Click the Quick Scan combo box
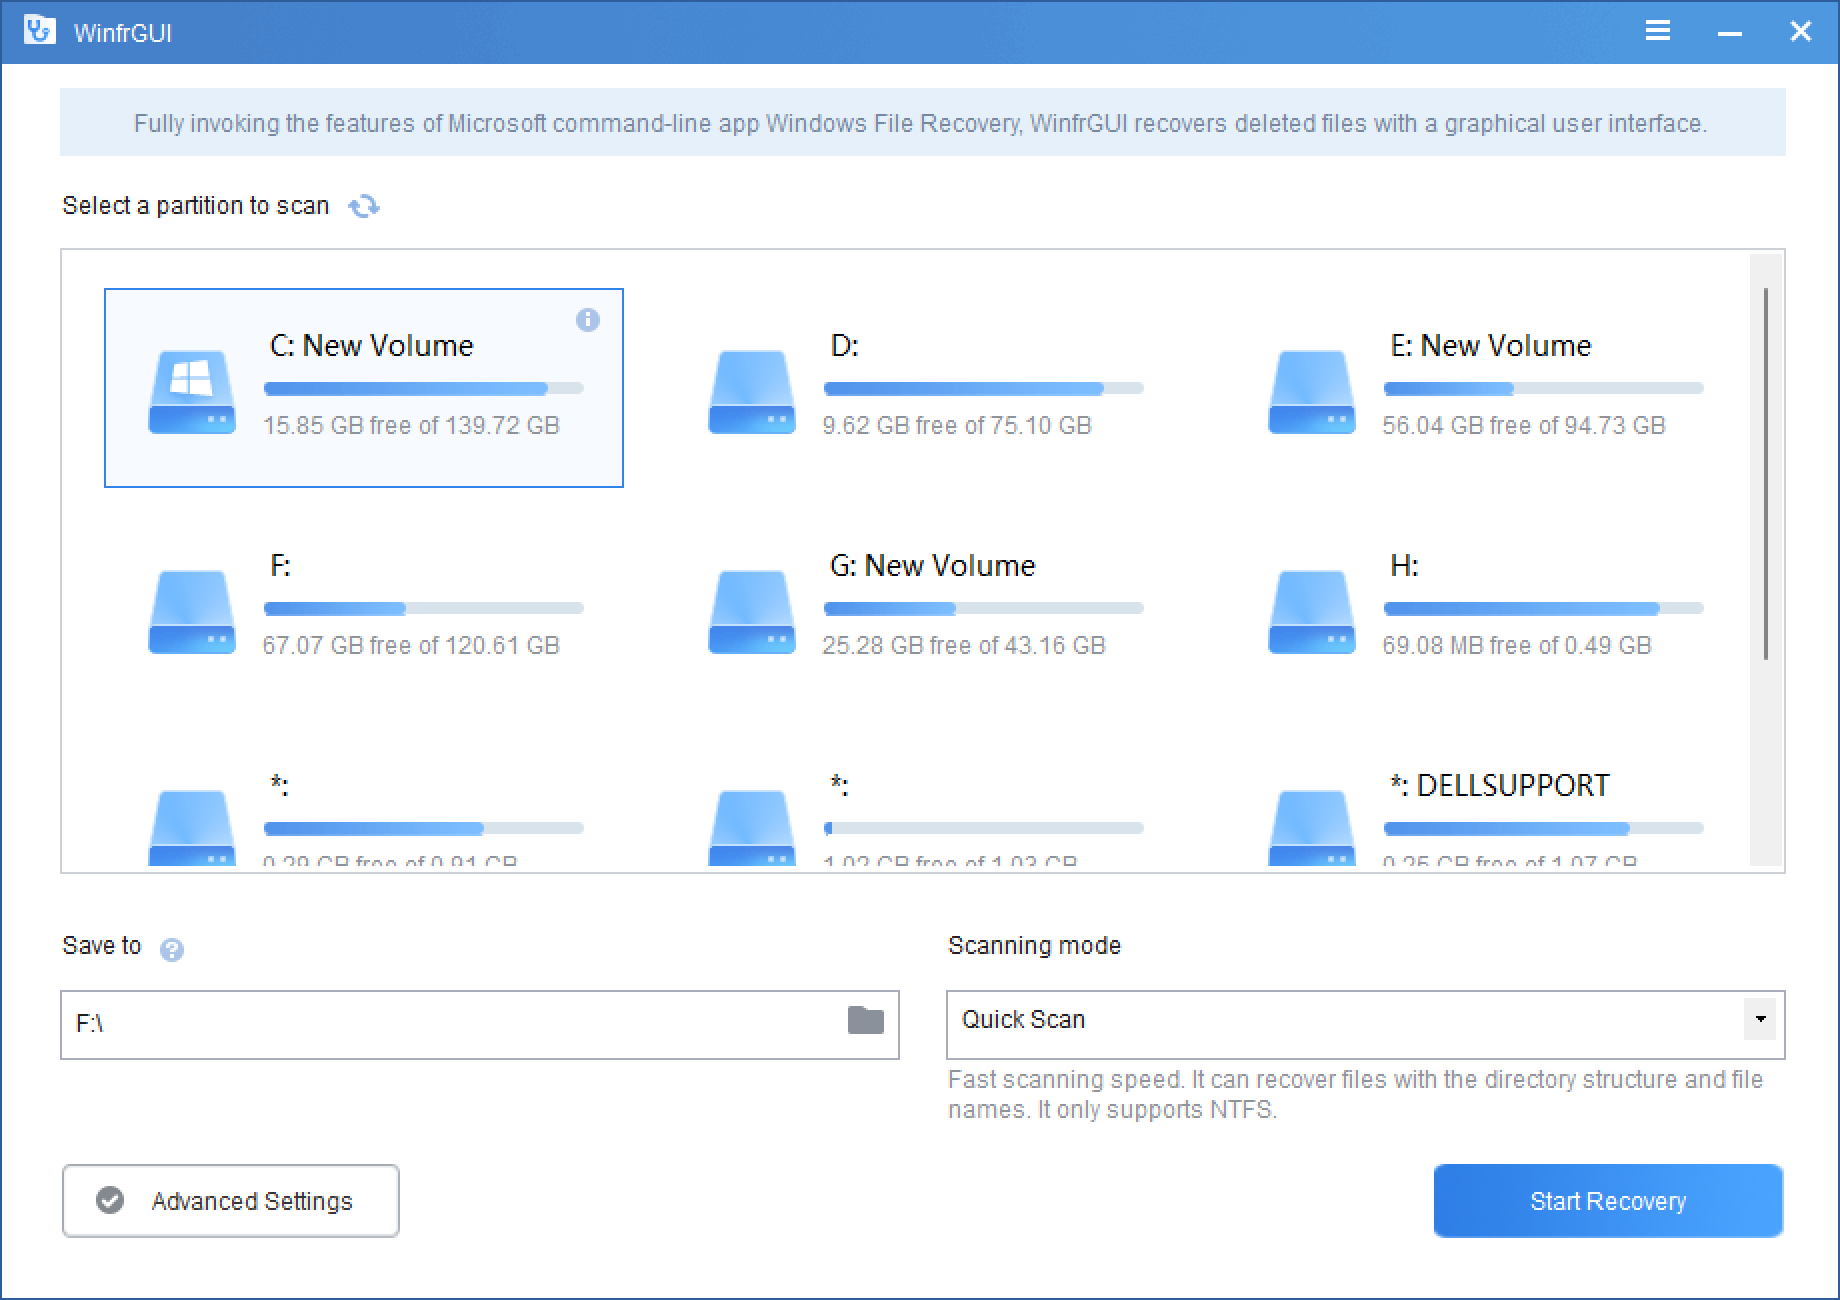The height and width of the screenshot is (1300, 1840). (x=1365, y=1024)
